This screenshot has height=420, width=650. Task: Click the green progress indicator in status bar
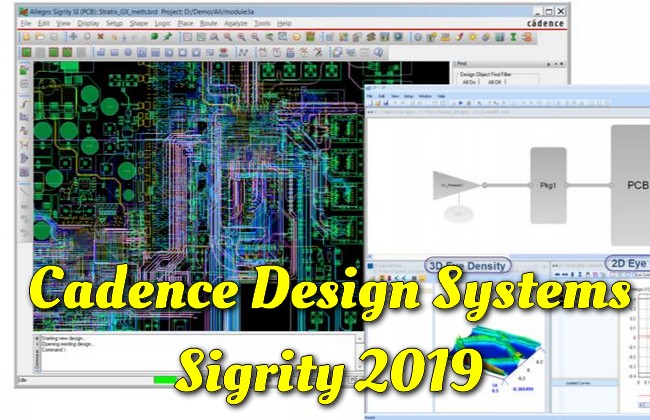click(165, 380)
